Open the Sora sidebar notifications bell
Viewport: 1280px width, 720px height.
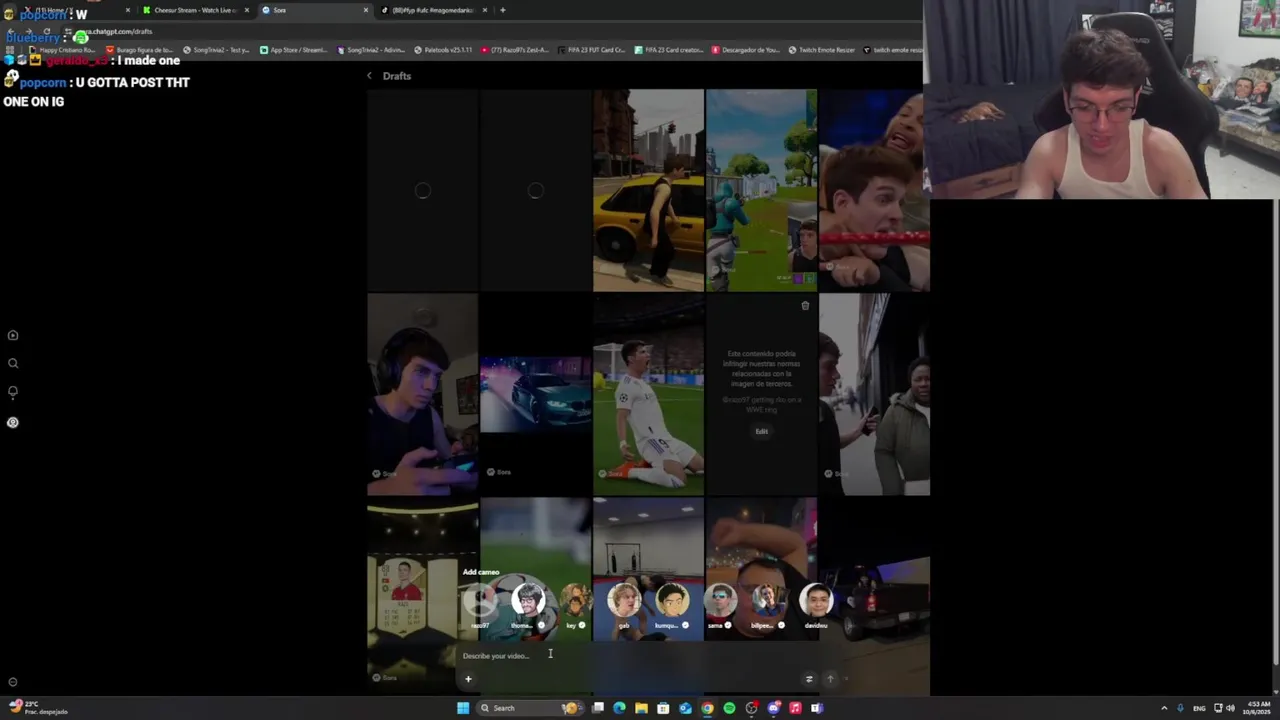coord(13,392)
